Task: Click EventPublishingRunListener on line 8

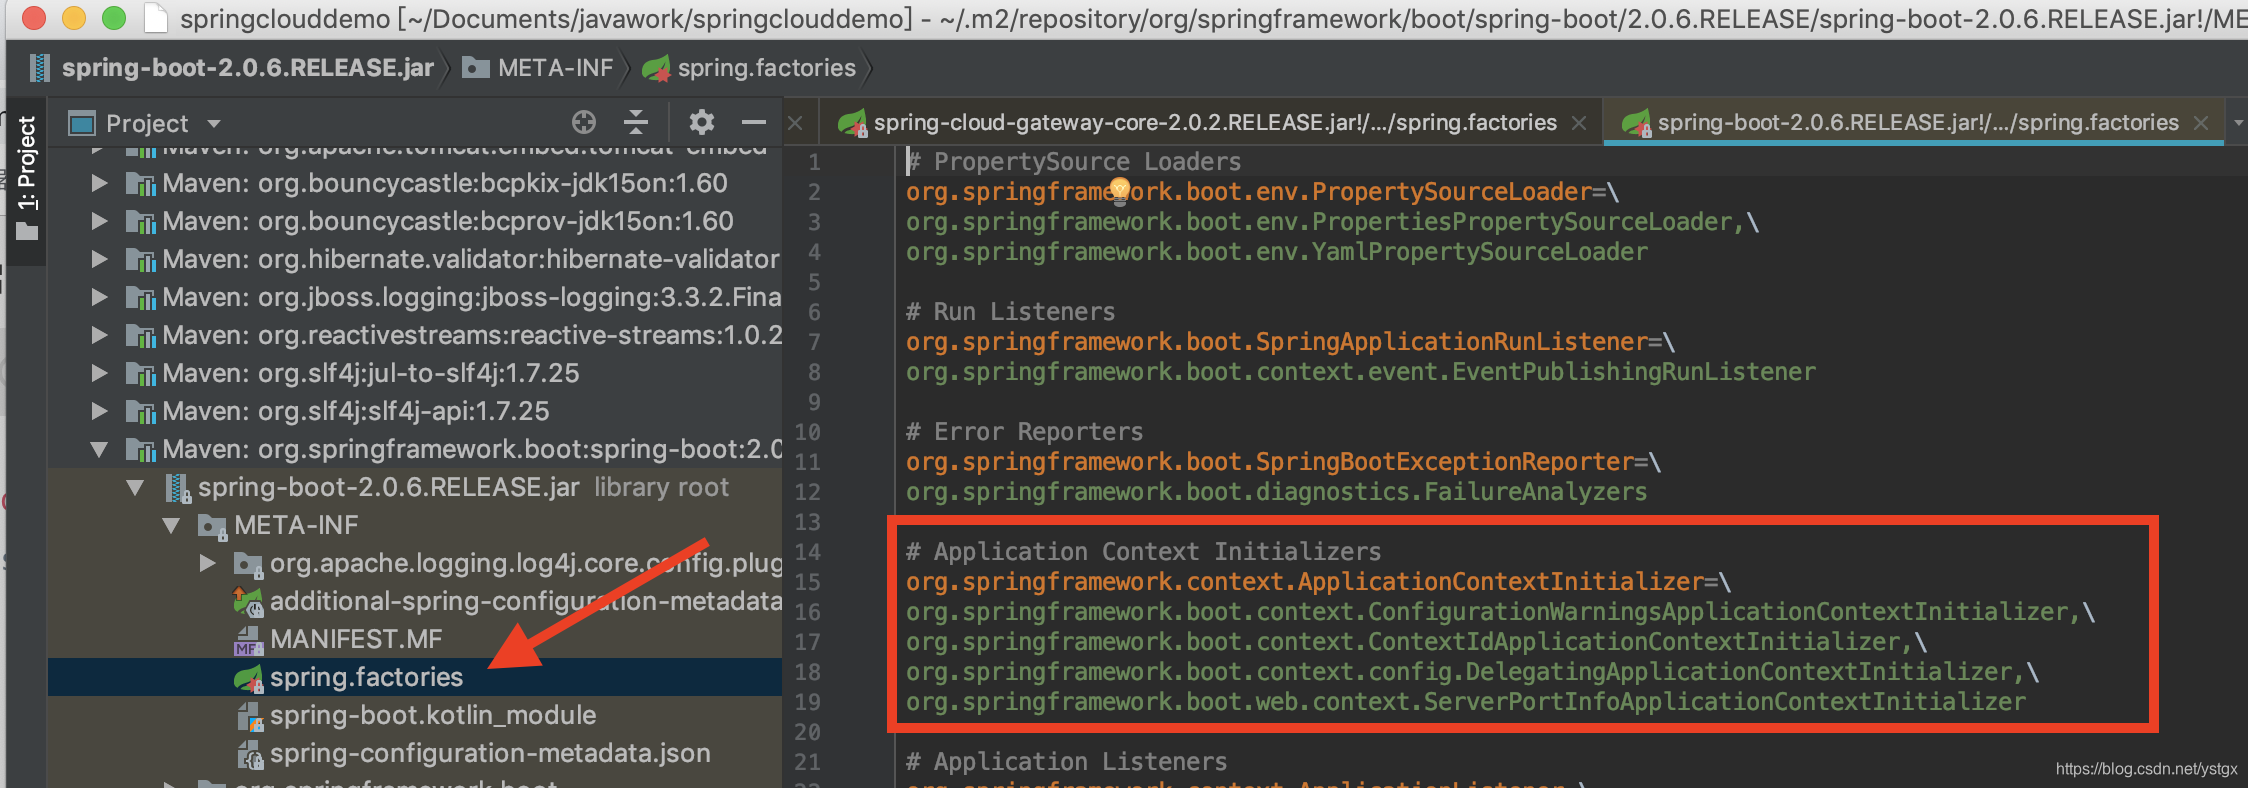Action: [1634, 372]
